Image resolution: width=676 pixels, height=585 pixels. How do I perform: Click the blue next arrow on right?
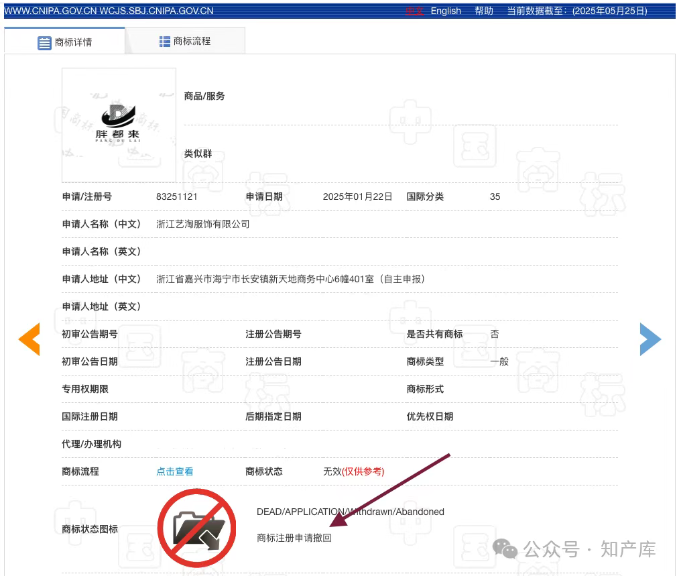point(650,340)
